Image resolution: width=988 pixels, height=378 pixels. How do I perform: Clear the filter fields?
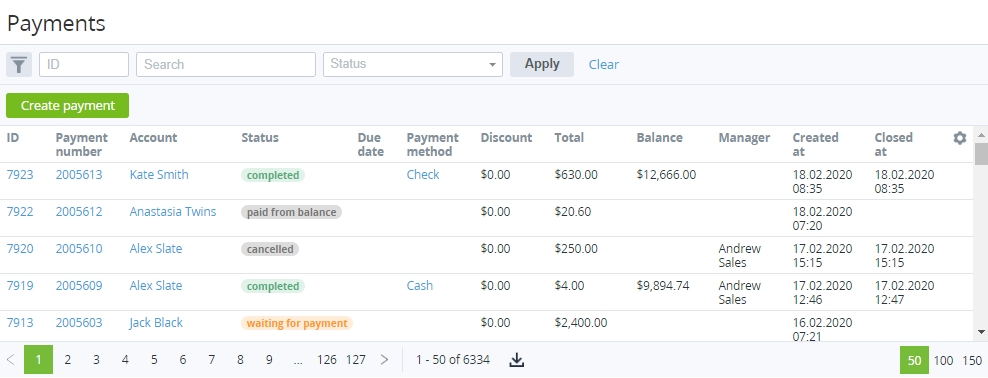(x=604, y=64)
